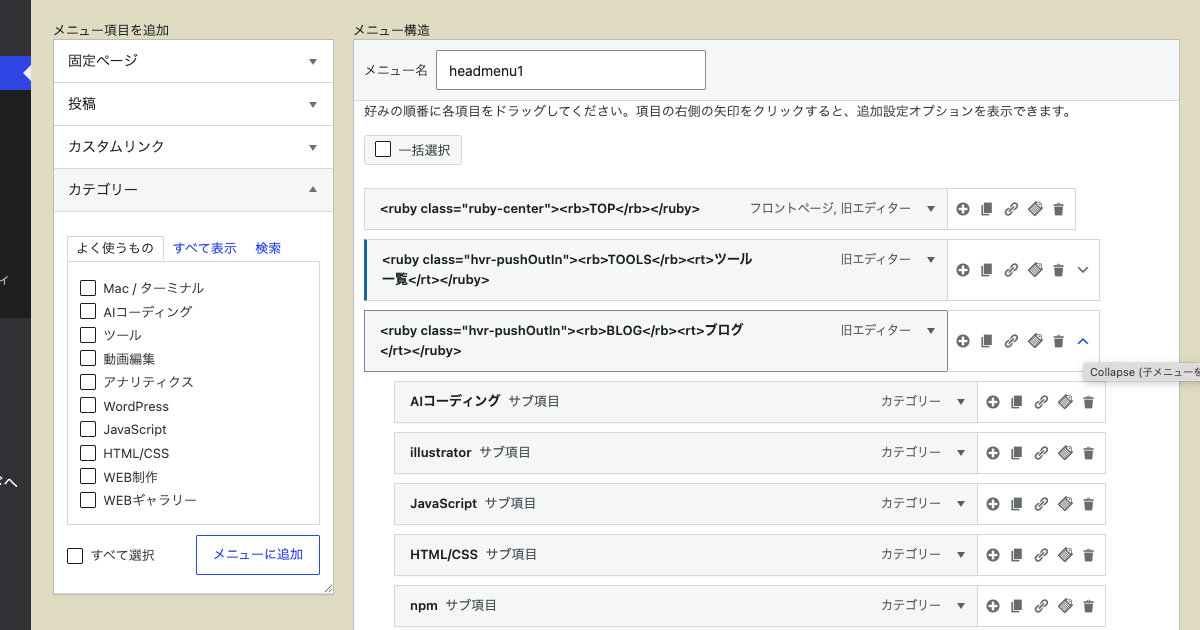Open the AIコーディング sub item settings arrow
This screenshot has height=630, width=1200.
(961, 402)
